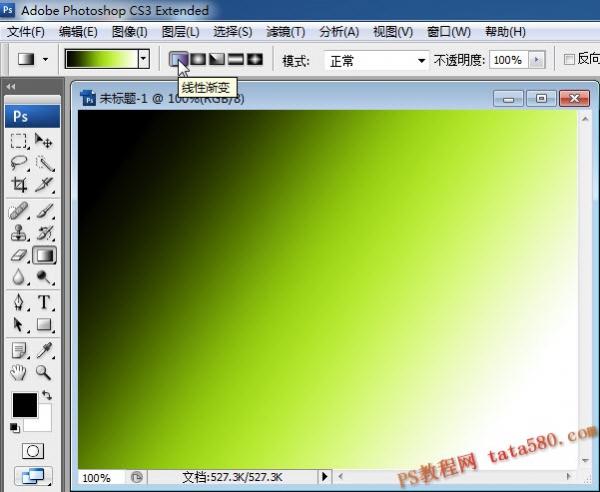Edit the gradient preview bar
This screenshot has height=492, width=600.
(x=102, y=59)
